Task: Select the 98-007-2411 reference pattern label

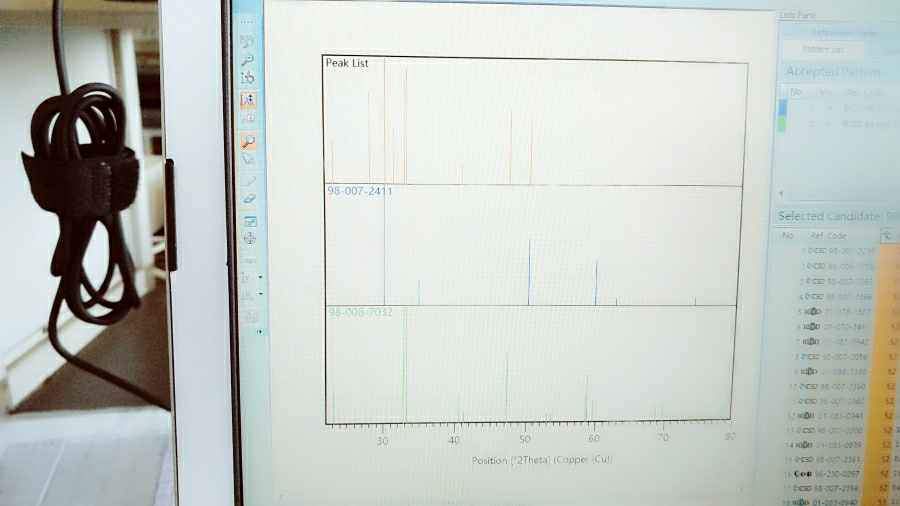Action: click(x=359, y=190)
